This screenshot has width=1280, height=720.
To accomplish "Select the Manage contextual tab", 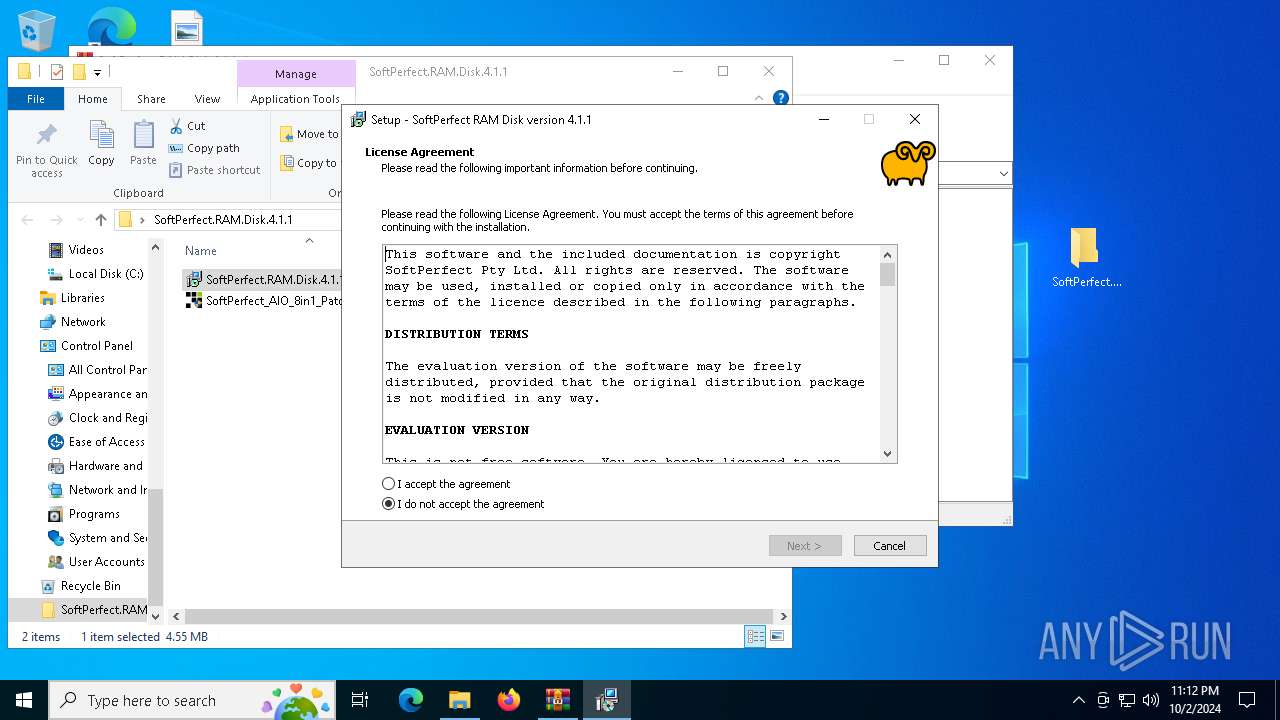I will (x=296, y=74).
